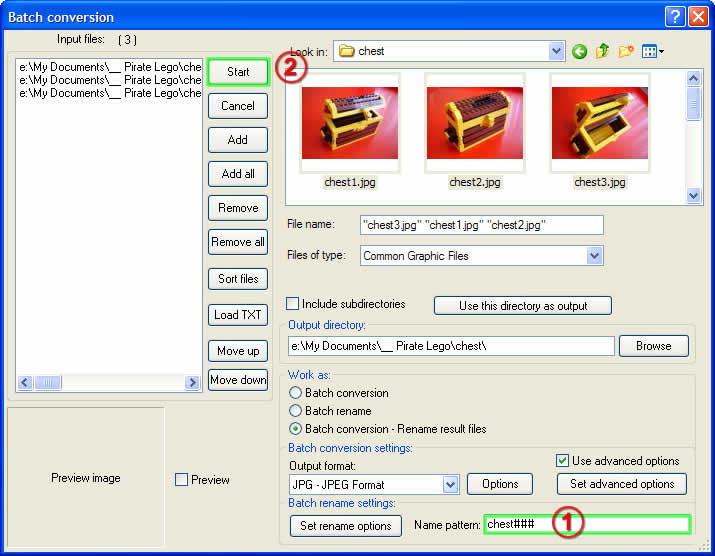Click input files list horizontal scrollbar thumb

click(48, 382)
